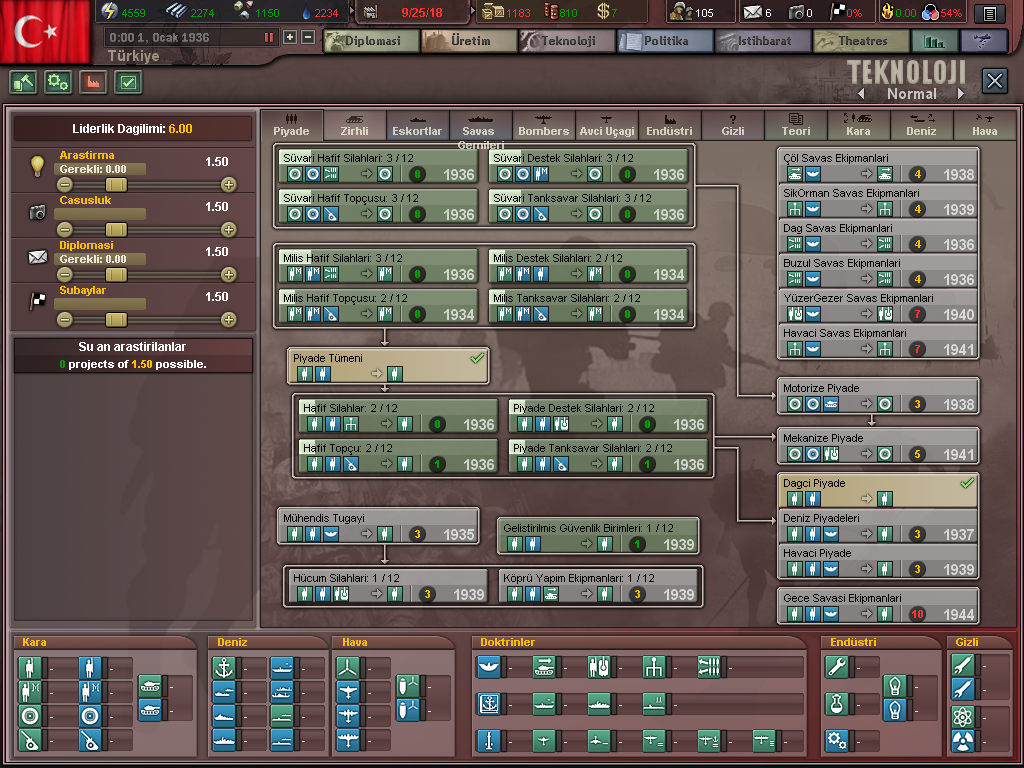The width and height of the screenshot is (1024, 768).
Task: Switch to the Zirhli technology tab
Action: pos(354,125)
